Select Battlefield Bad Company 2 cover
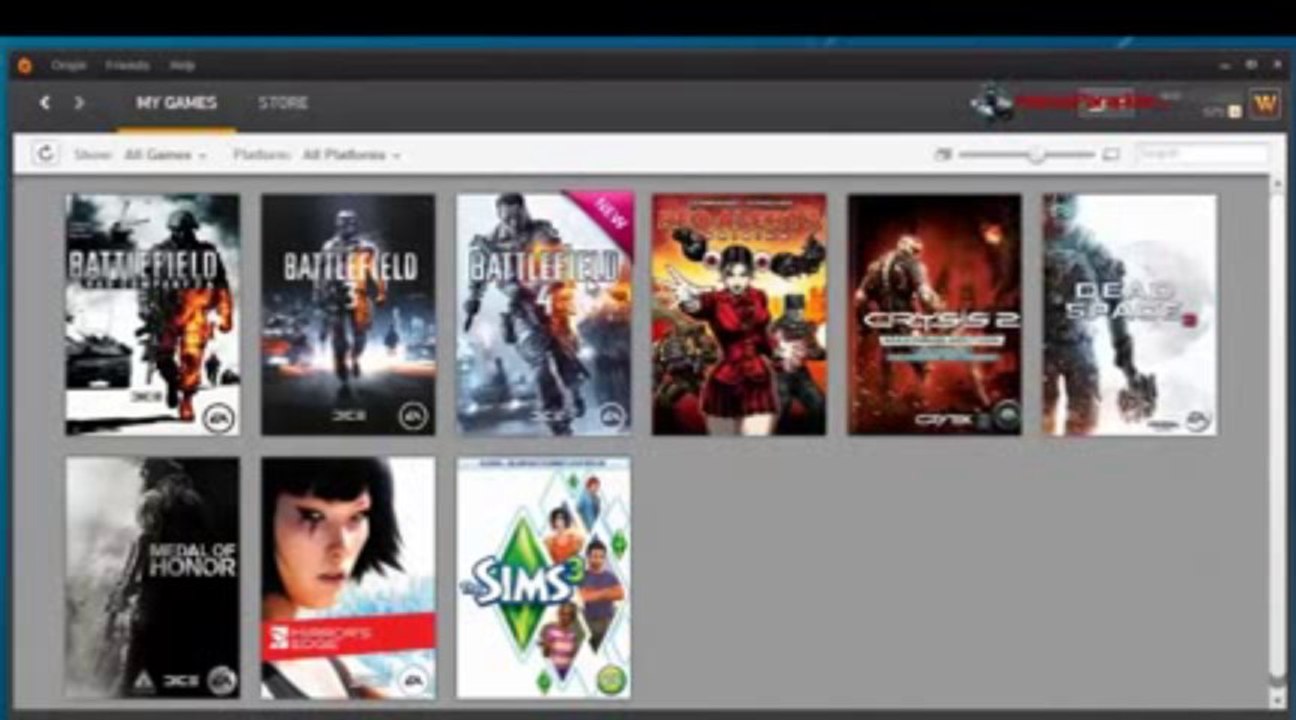This screenshot has width=1296, height=720. pos(153,315)
